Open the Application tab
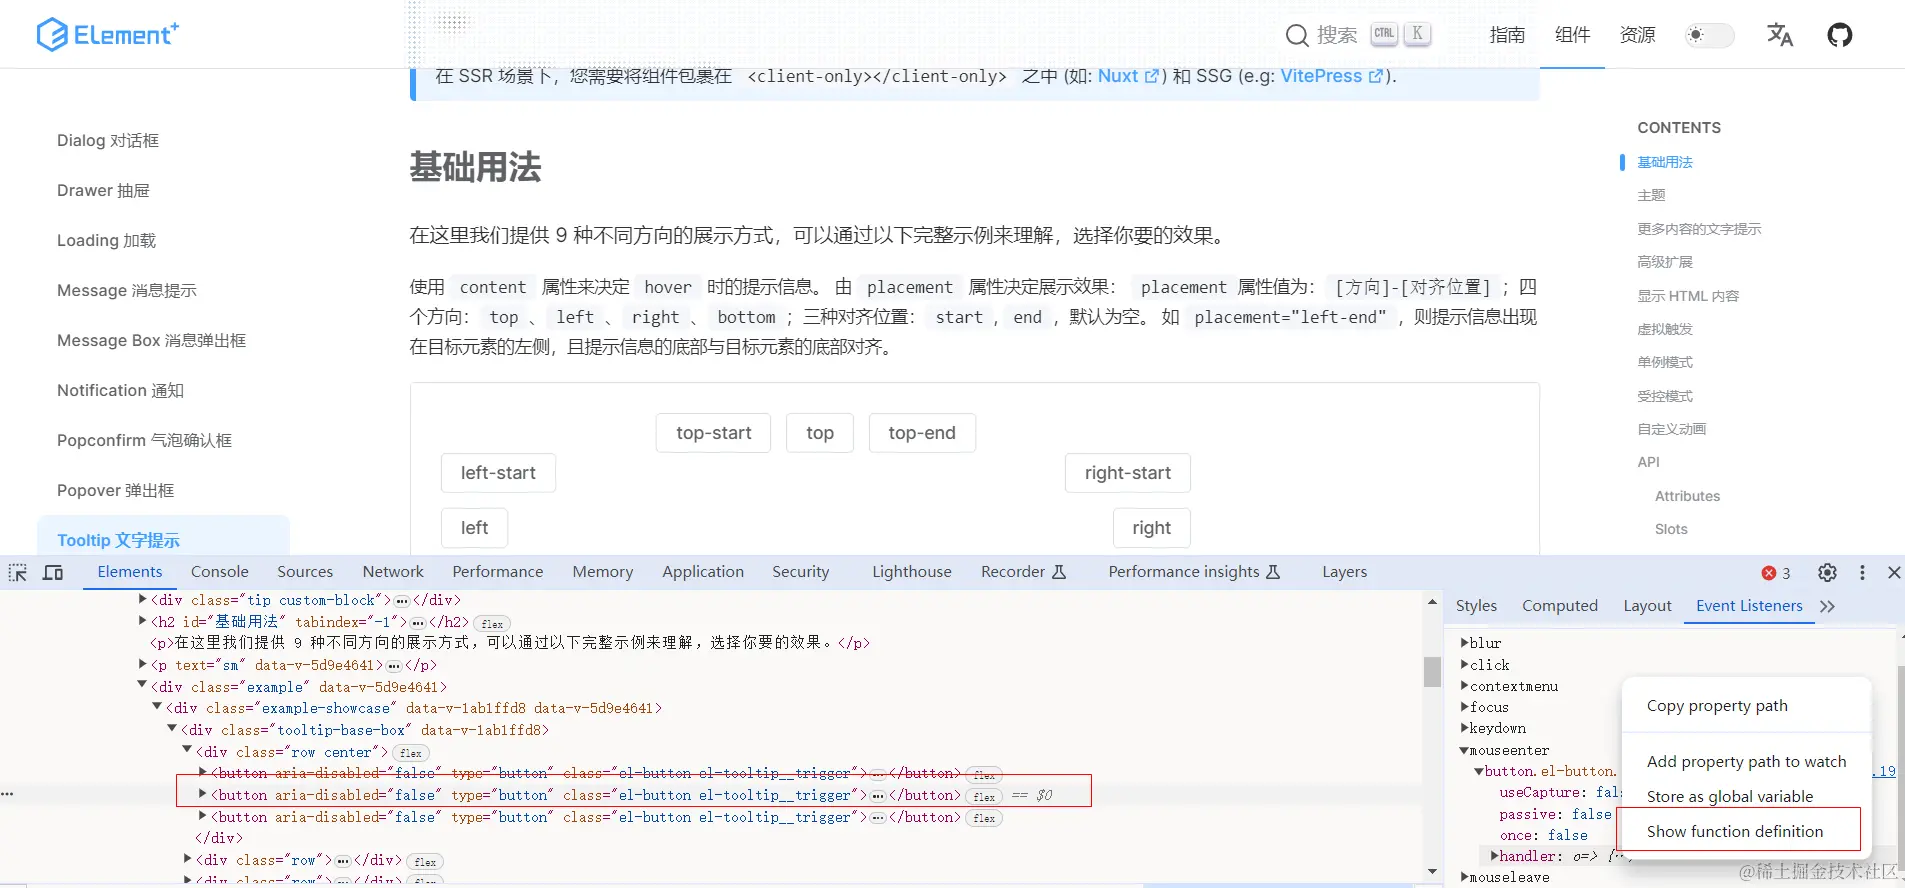This screenshot has height=888, width=1905. (703, 572)
